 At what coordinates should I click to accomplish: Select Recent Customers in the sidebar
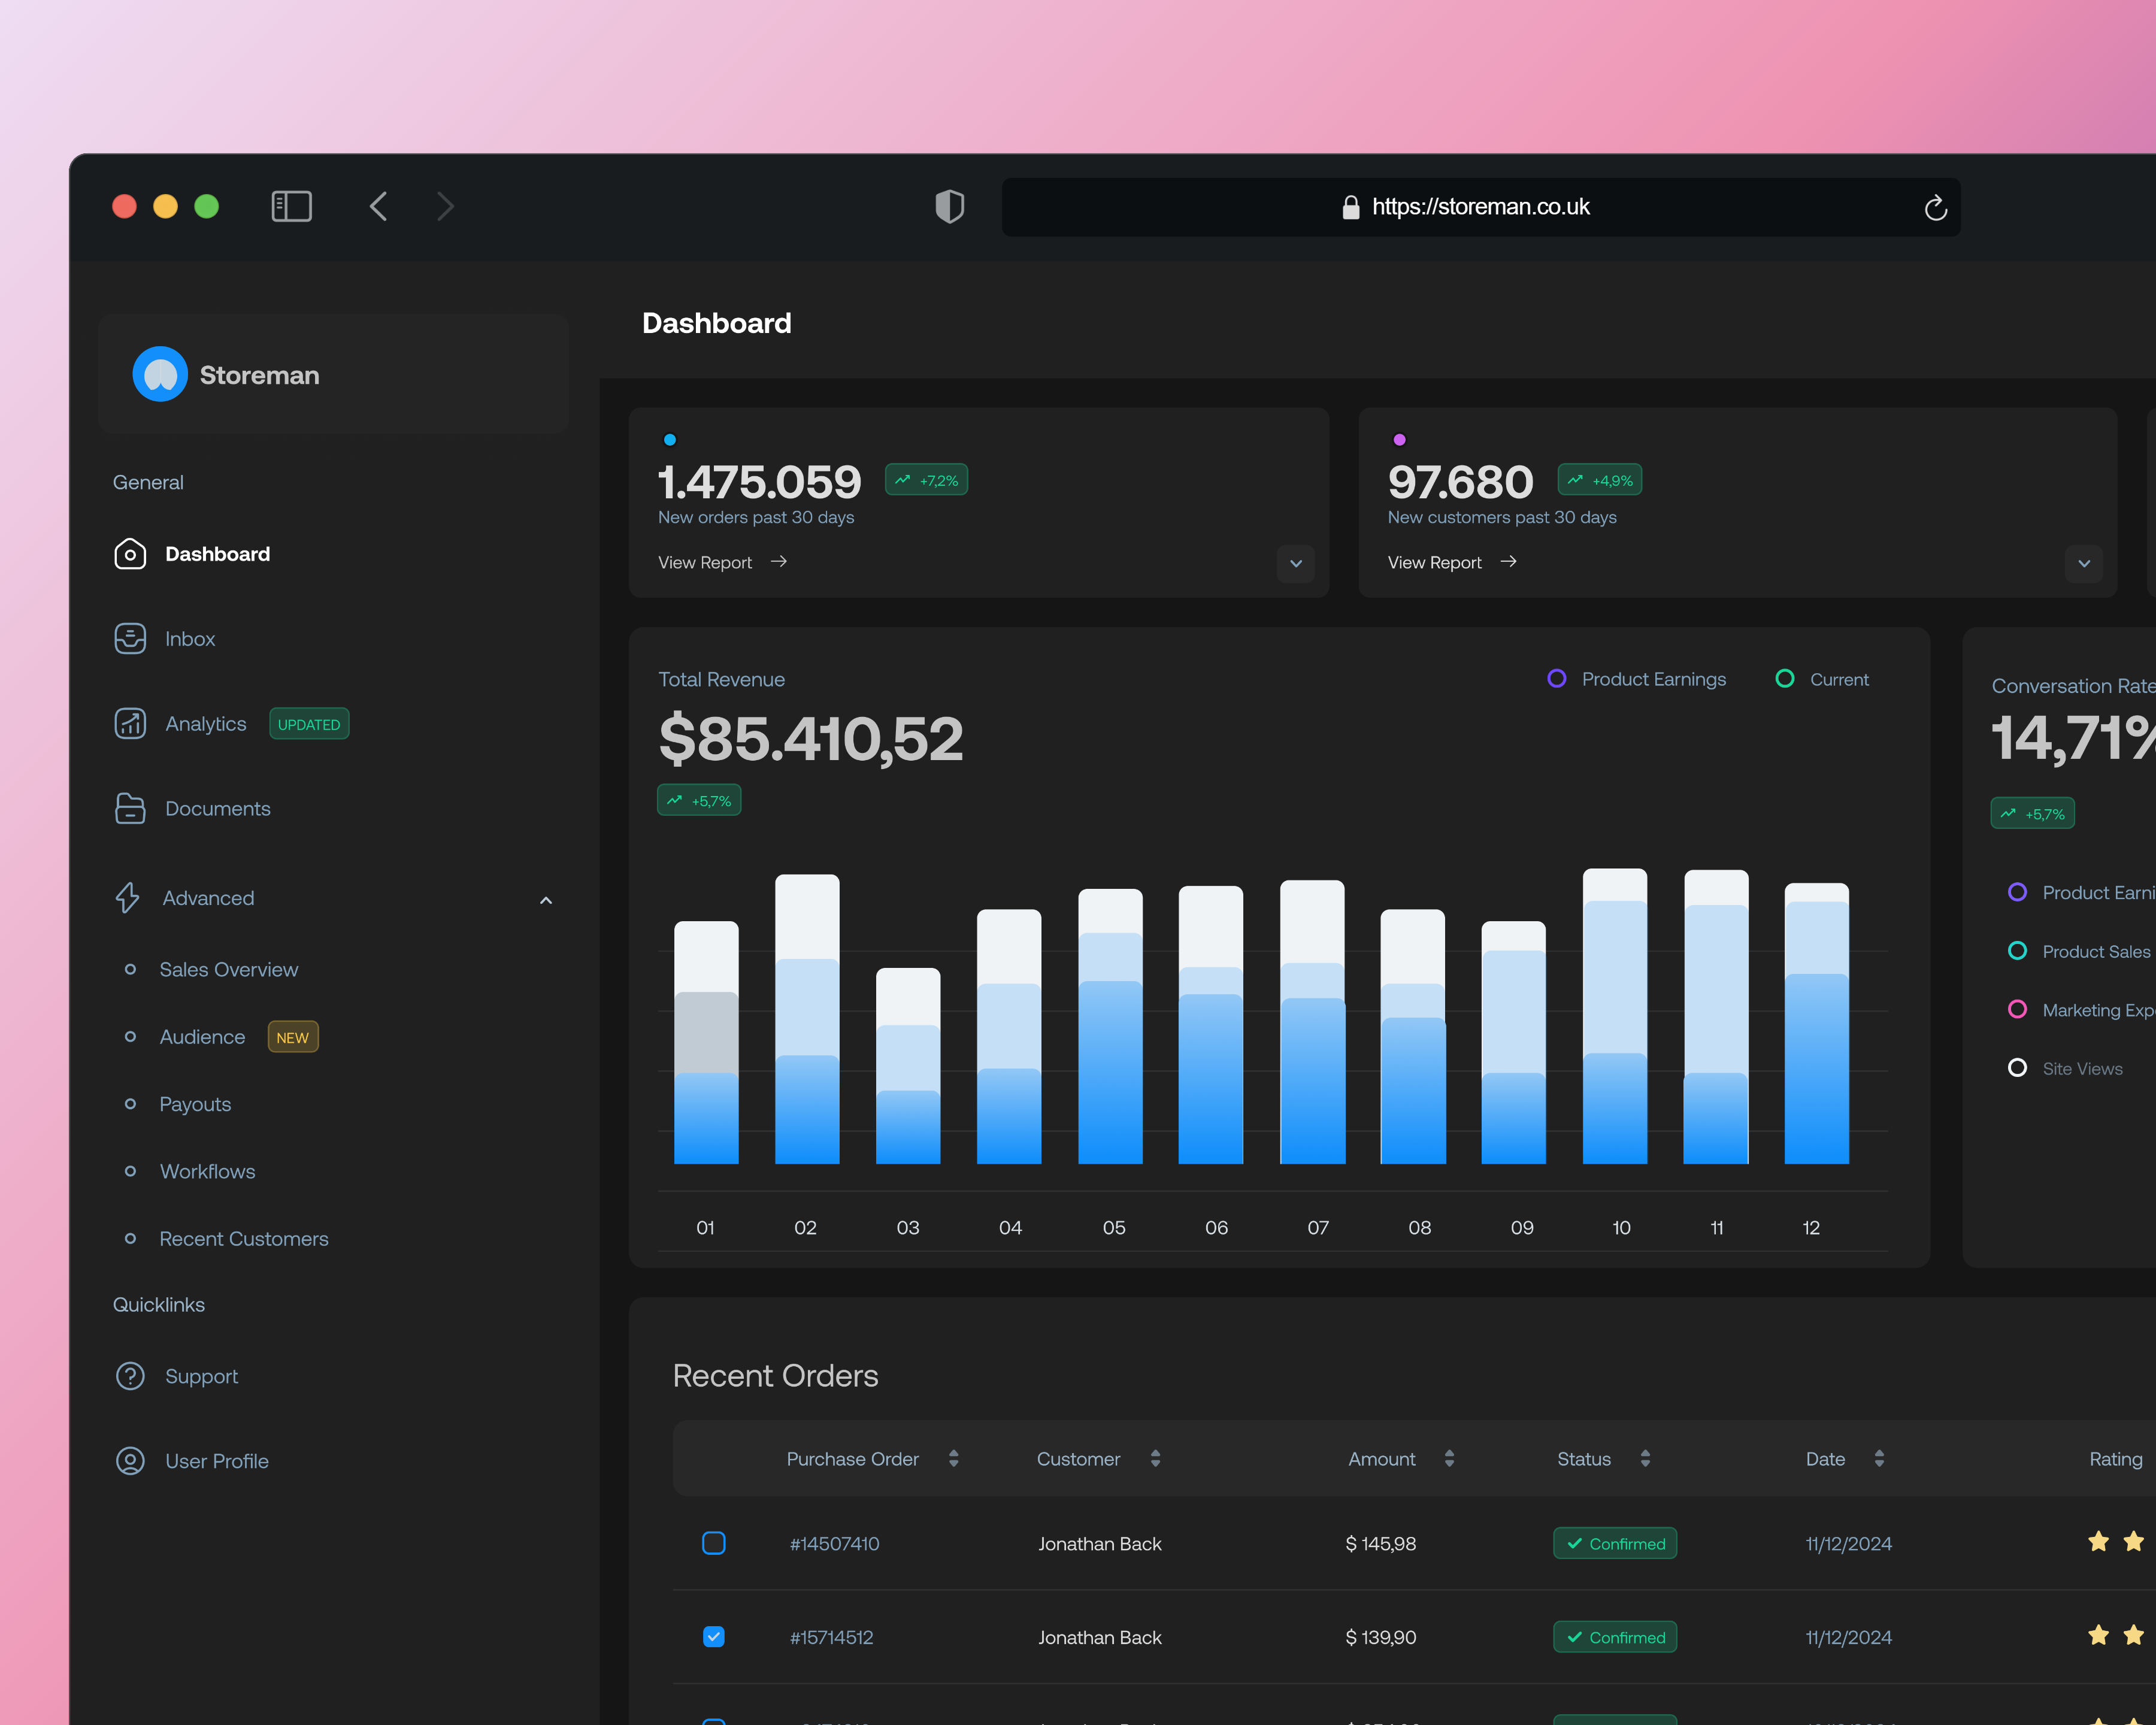(243, 1238)
